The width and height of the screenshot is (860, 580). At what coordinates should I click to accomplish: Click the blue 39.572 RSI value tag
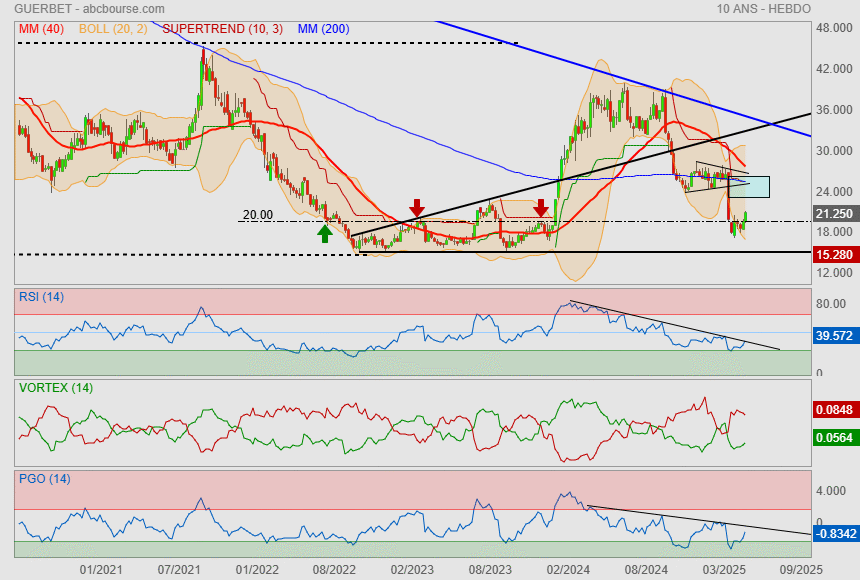[x=834, y=336]
